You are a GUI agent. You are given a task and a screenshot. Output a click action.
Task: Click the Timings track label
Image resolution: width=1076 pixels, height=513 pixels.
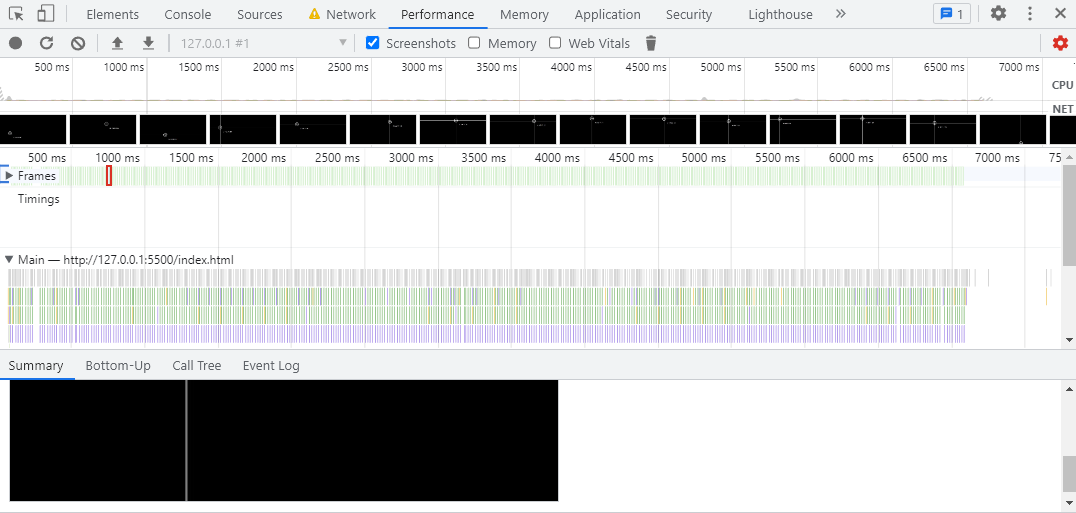(x=38, y=199)
